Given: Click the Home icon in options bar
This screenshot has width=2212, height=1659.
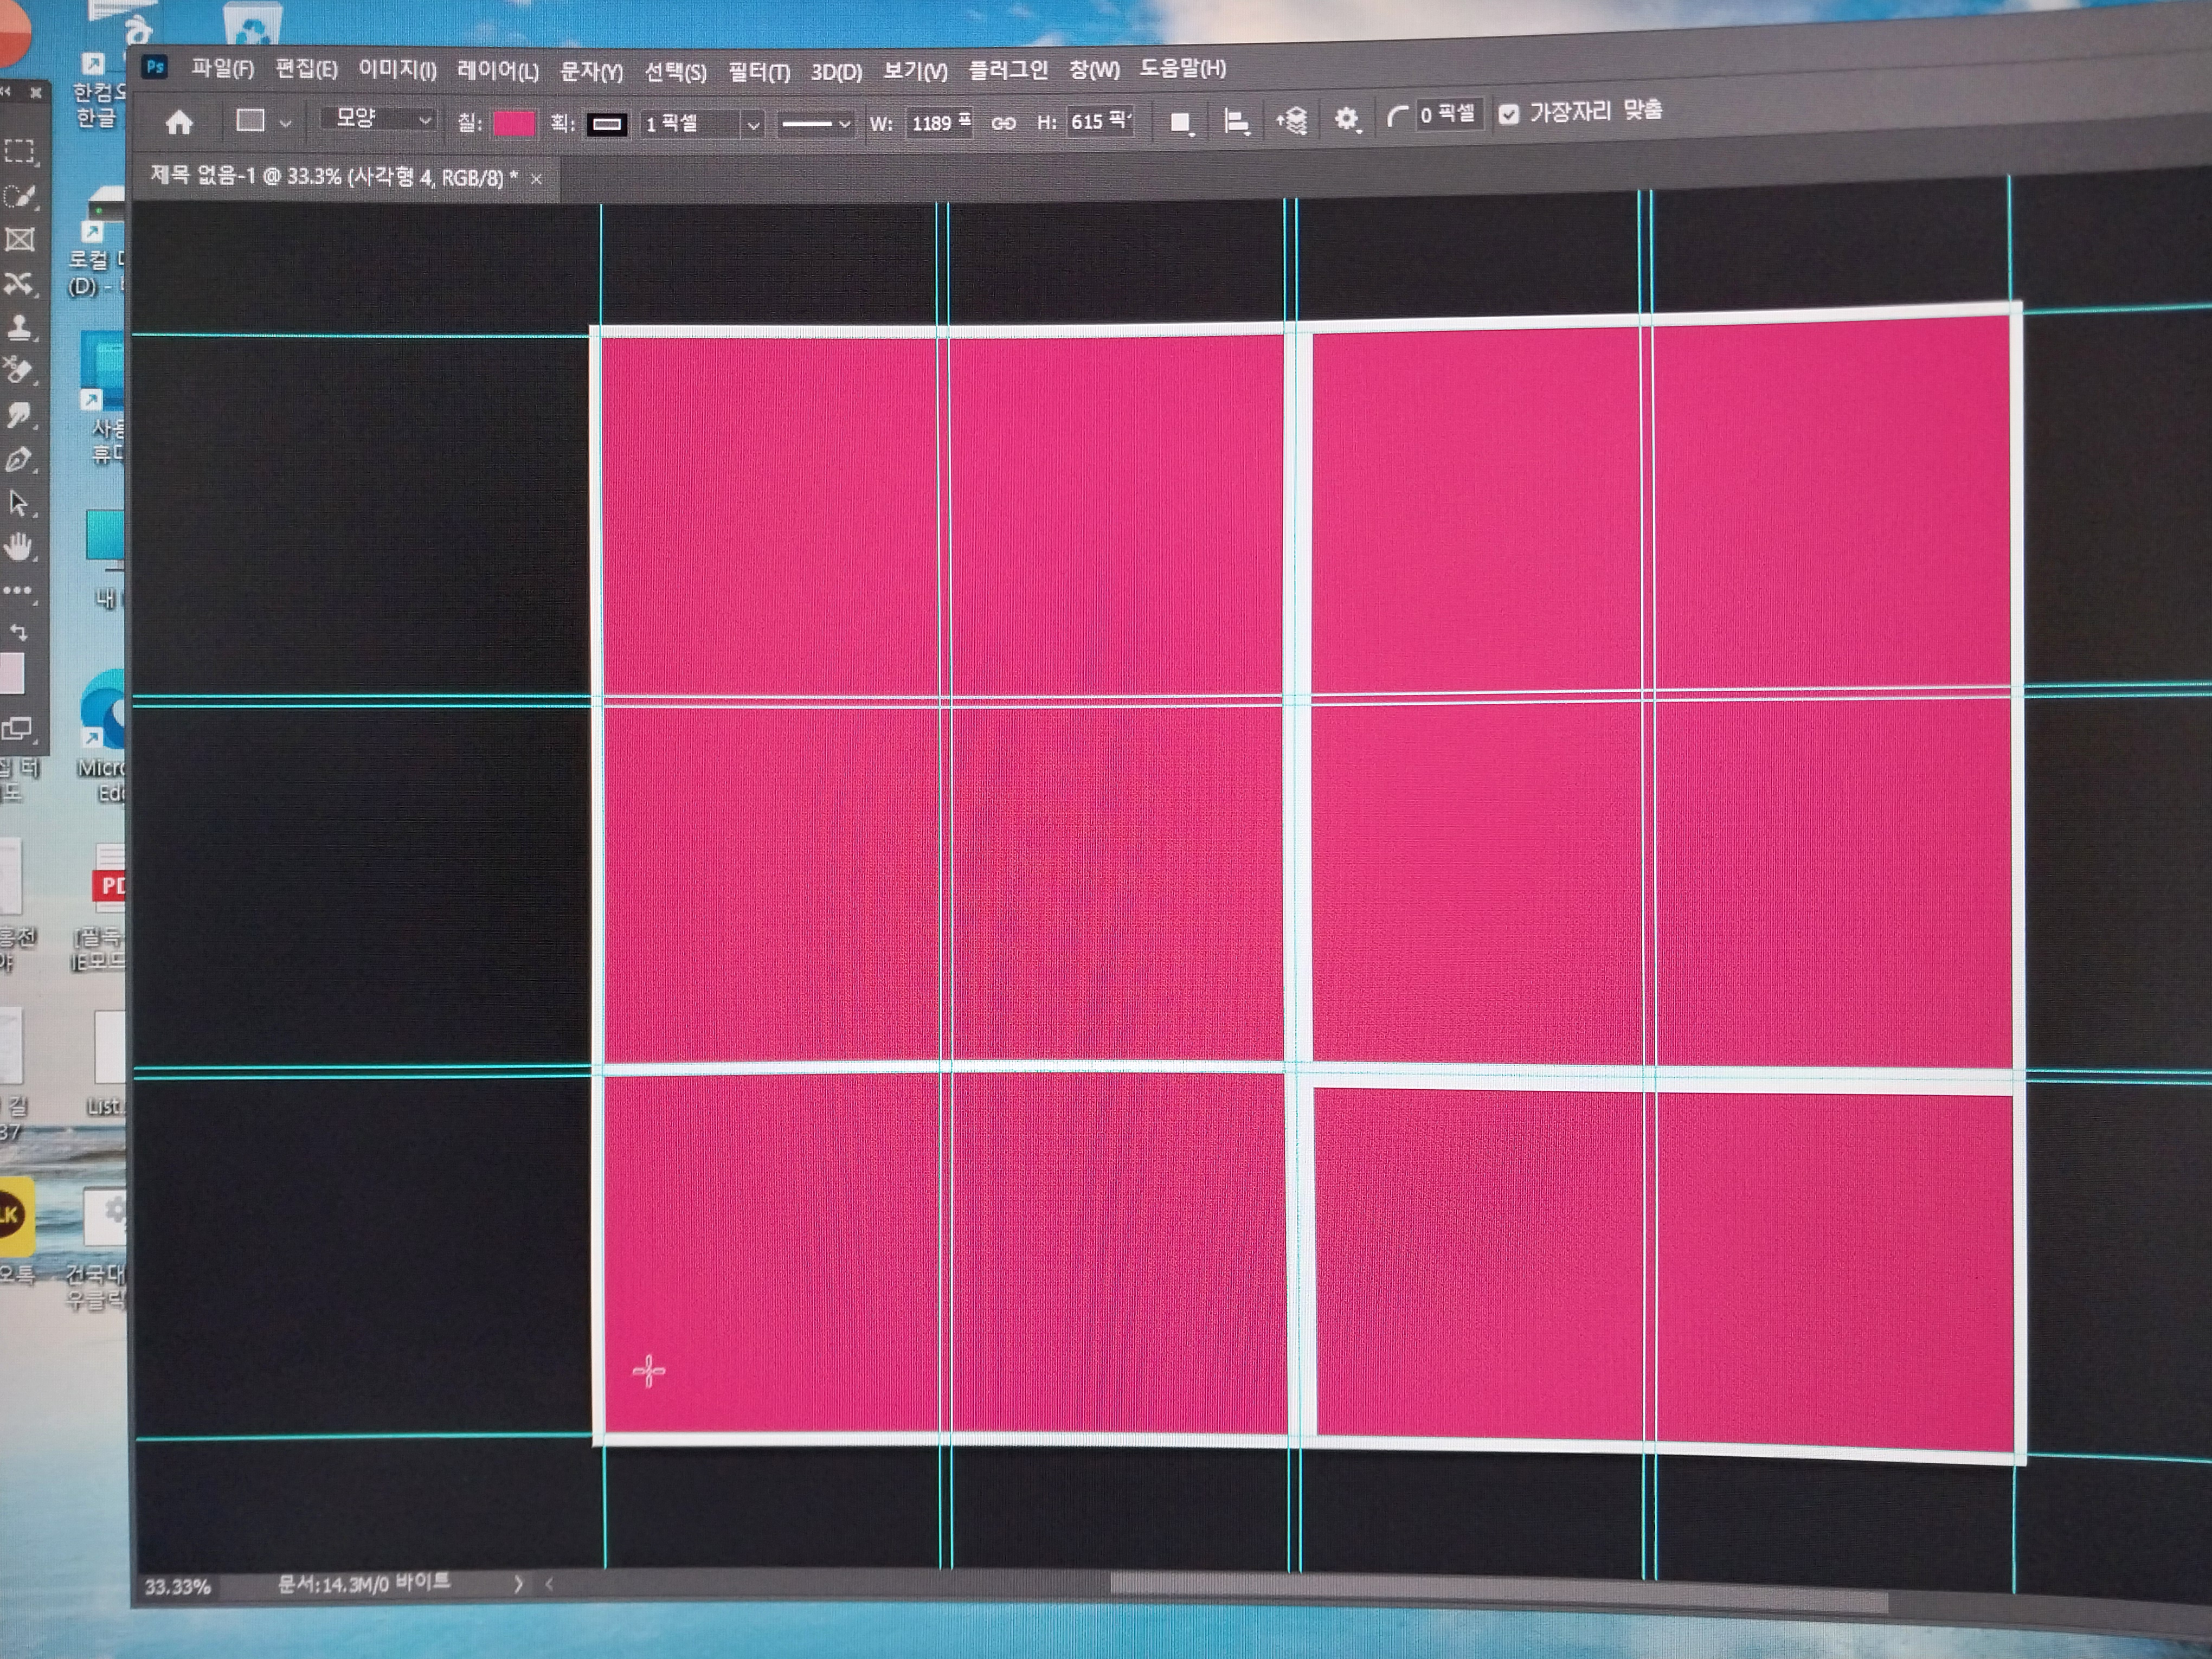Looking at the screenshot, I should pos(179,123).
